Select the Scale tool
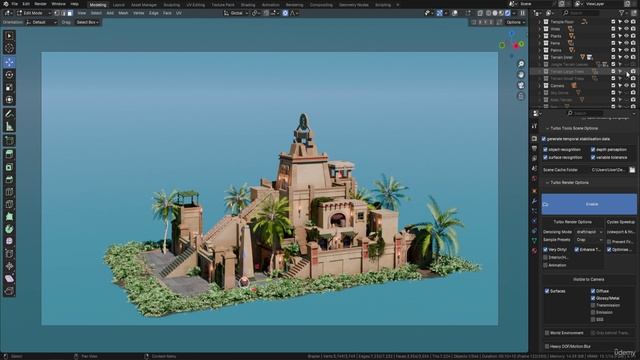This screenshot has height=360, width=640. [9, 87]
